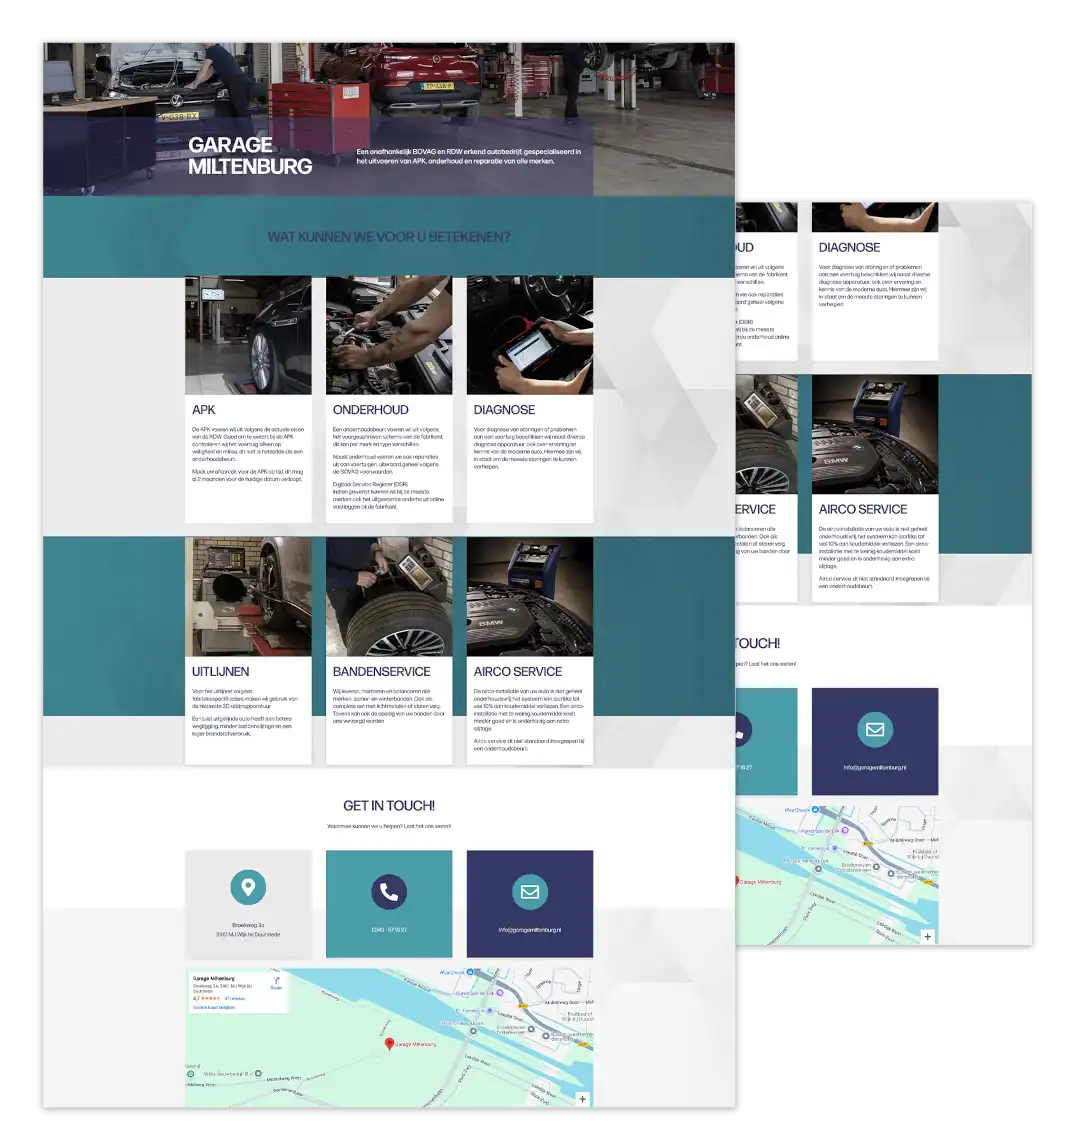Click the Route directions icon on the map card

pos(276,981)
